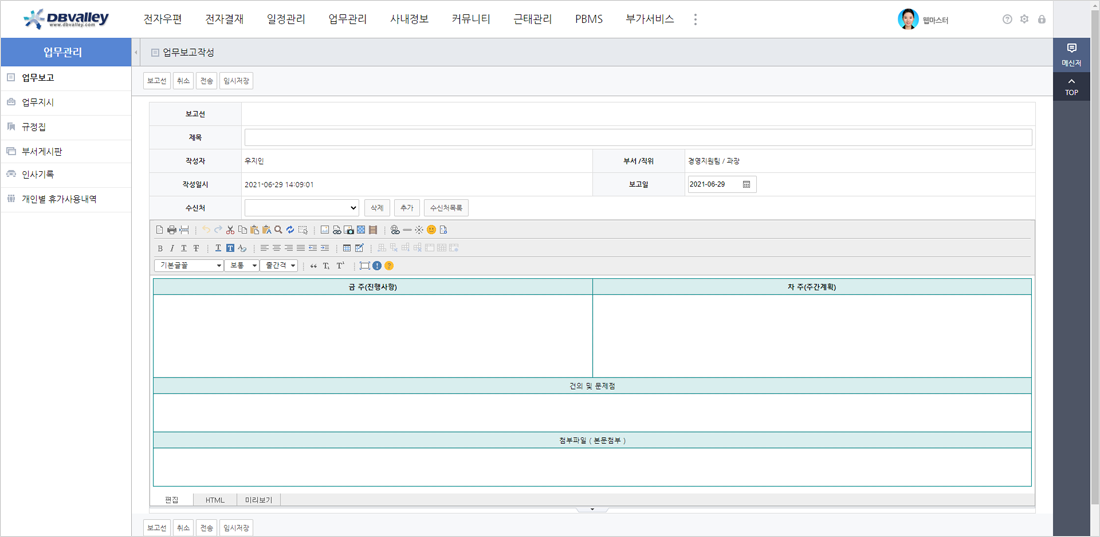Click into the 제목 title input field
This screenshot has height=537, width=1100.
[x=638, y=138]
